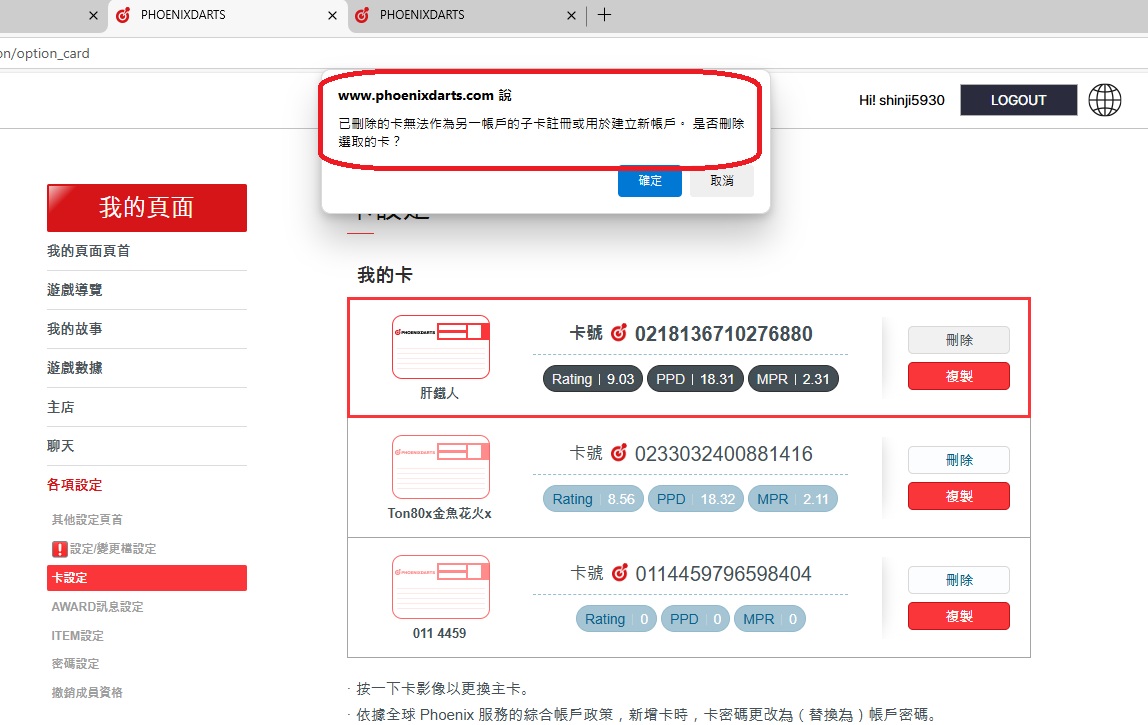The image size is (1148, 725).
Task: Delete card 0233032400881416
Action: [x=958, y=460]
